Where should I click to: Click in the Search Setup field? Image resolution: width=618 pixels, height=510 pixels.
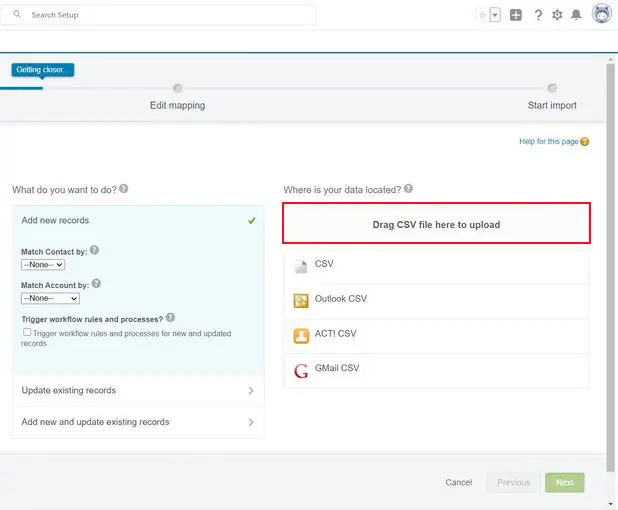[x=170, y=15]
